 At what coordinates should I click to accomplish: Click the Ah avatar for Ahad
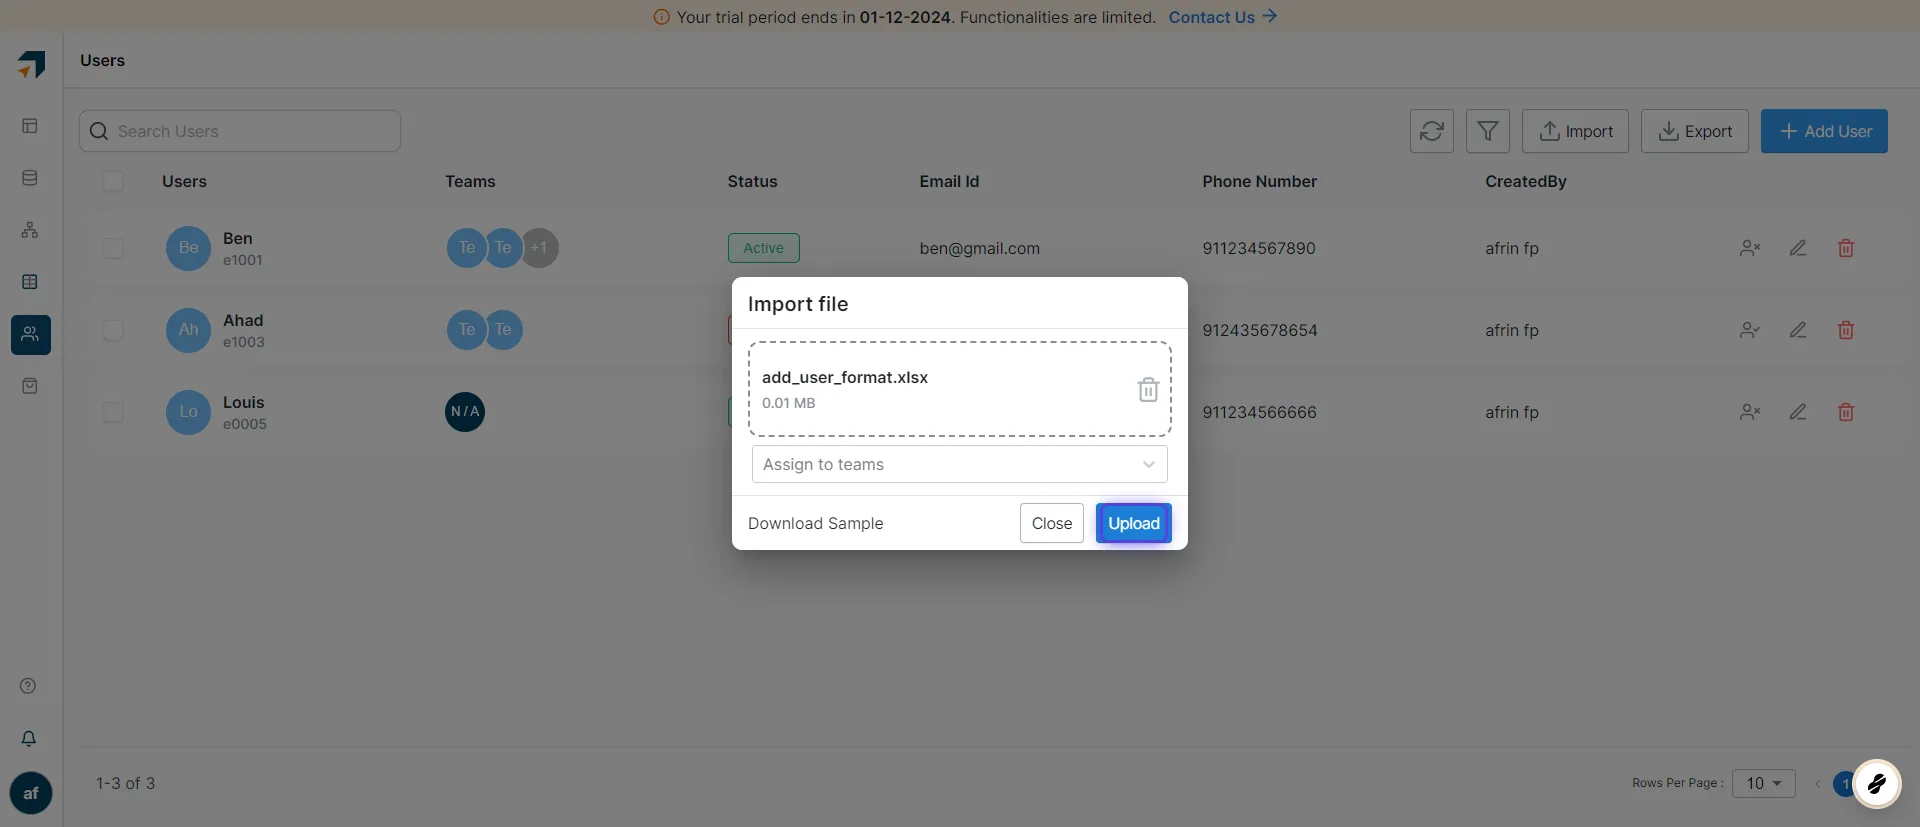pos(188,330)
